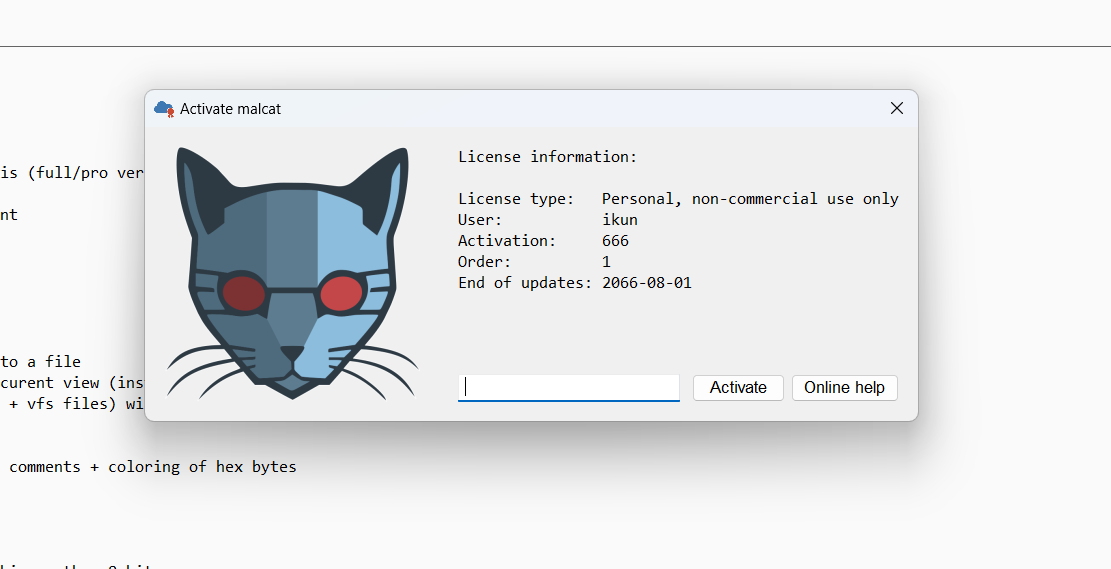This screenshot has width=1111, height=569.
Task: Click the 'License type:' label
Action: click(x=516, y=199)
